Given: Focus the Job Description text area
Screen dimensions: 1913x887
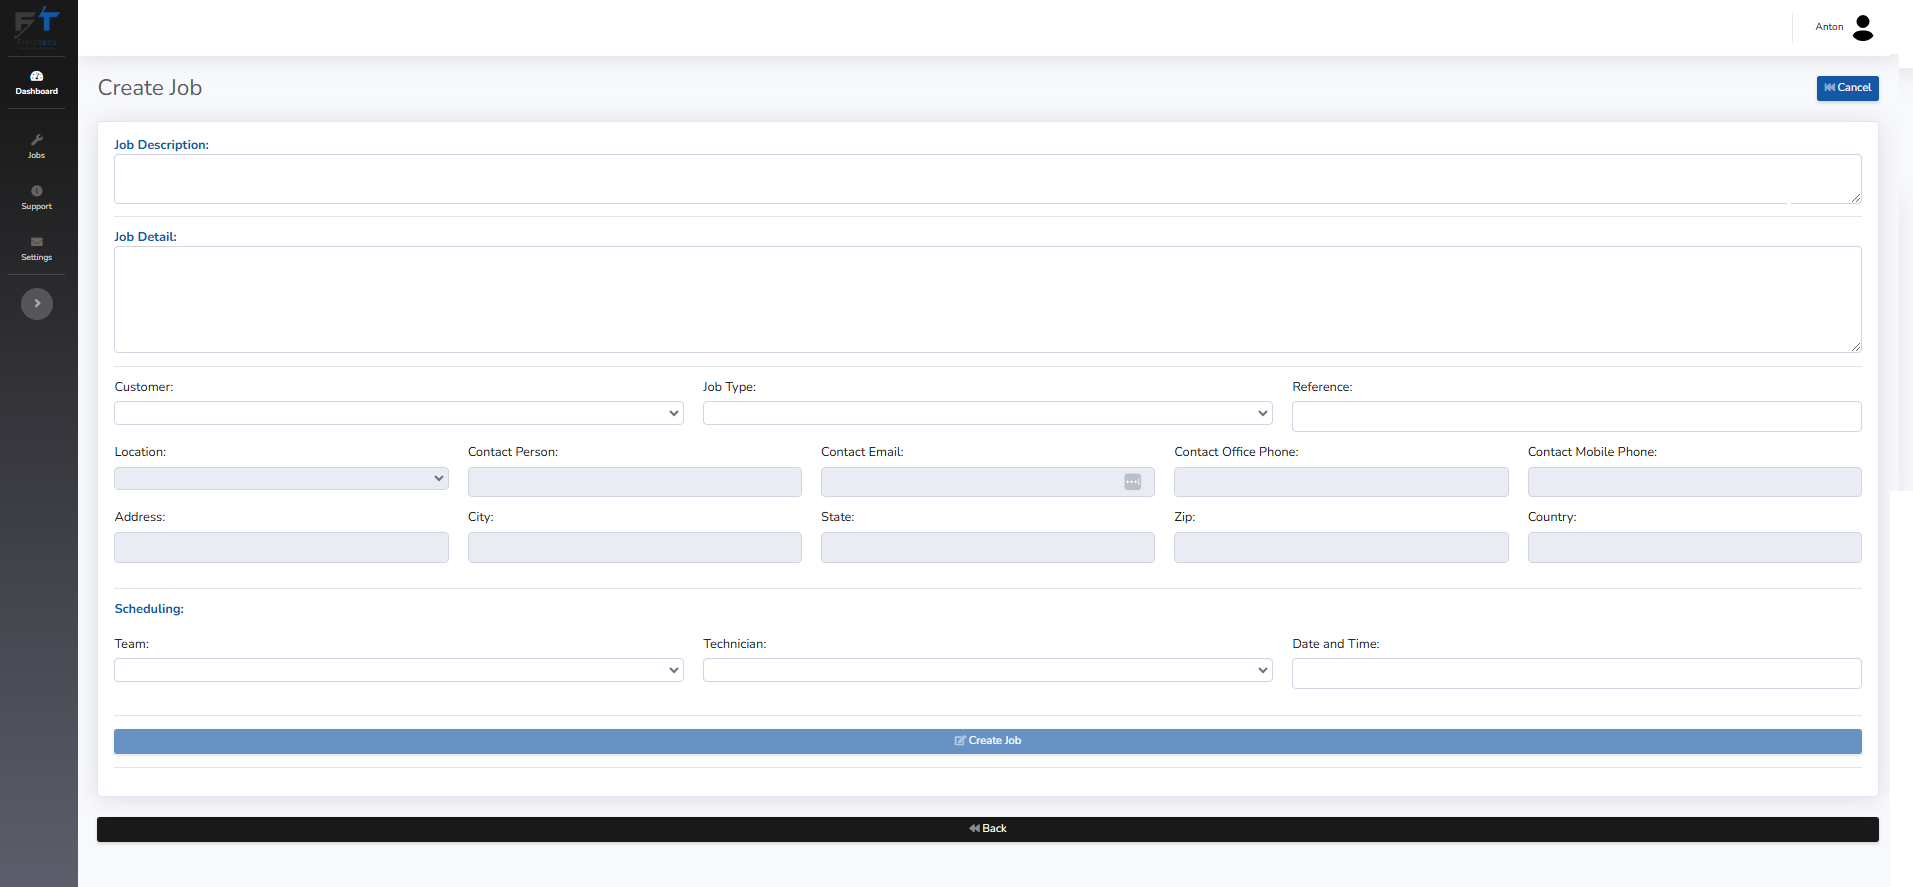Looking at the screenshot, I should click(x=987, y=179).
